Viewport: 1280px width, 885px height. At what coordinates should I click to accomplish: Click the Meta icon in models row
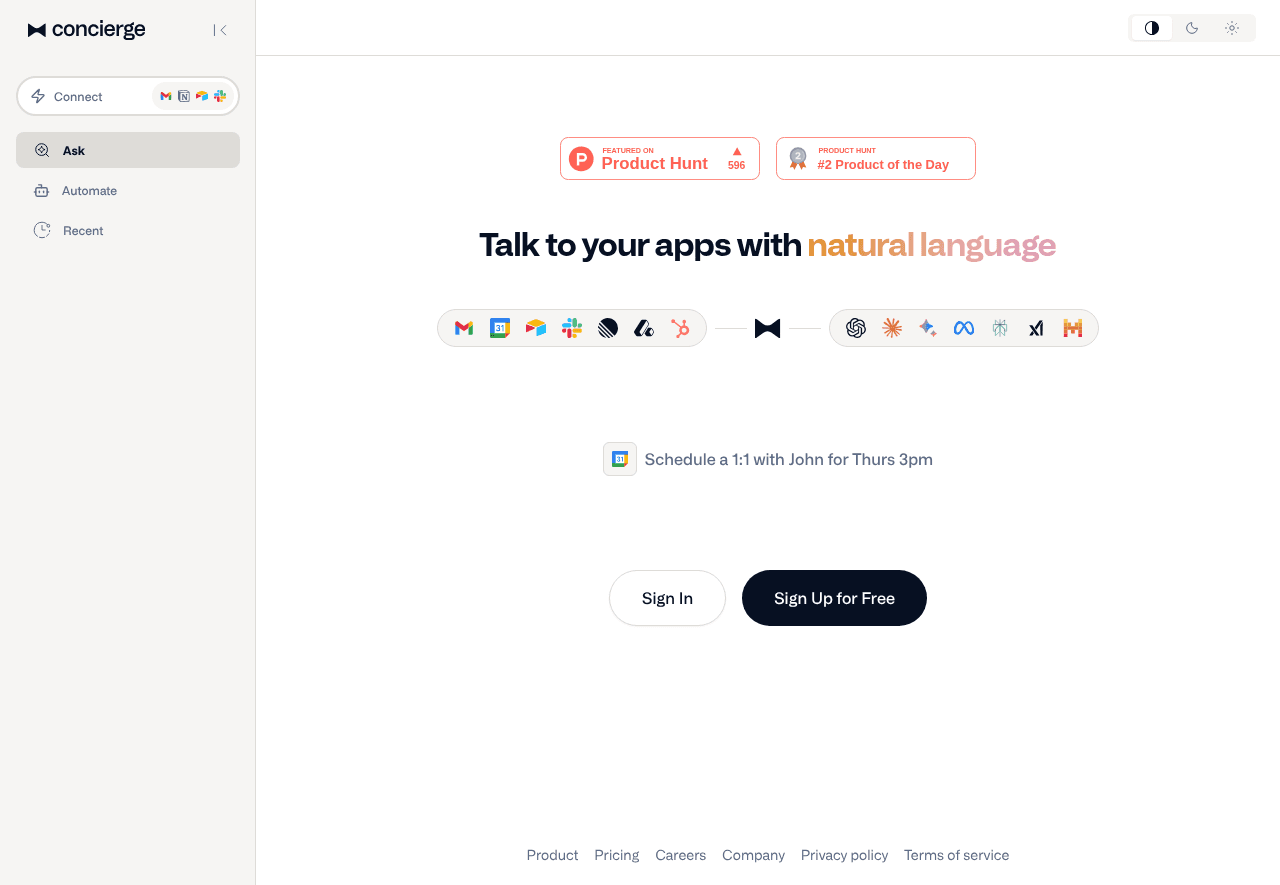click(964, 328)
